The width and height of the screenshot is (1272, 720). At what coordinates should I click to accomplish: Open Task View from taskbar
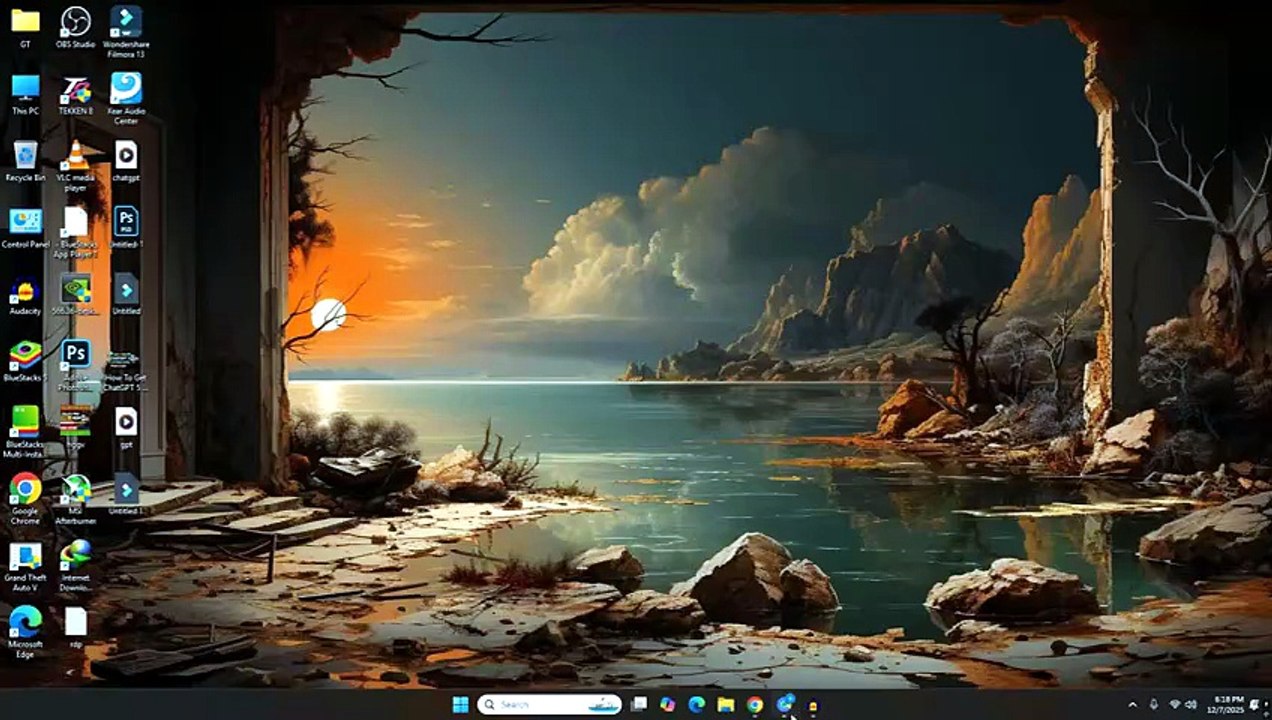click(639, 705)
